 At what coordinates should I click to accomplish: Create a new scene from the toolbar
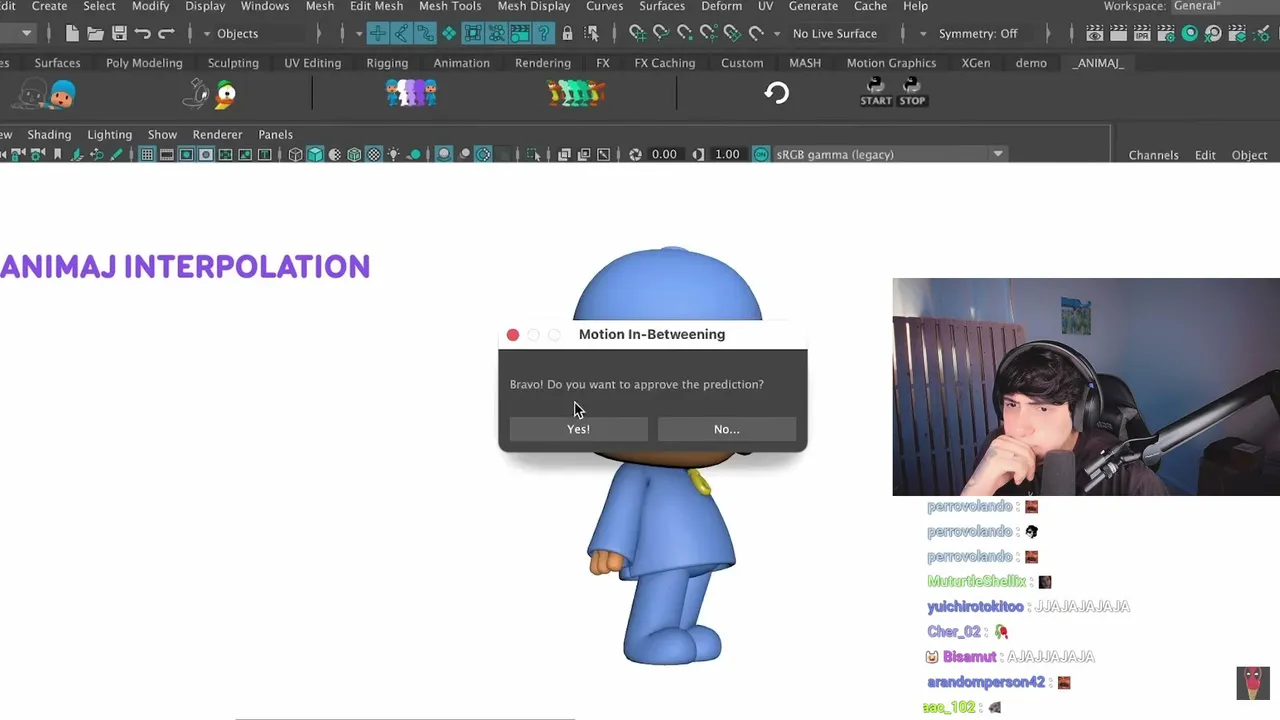click(x=72, y=33)
